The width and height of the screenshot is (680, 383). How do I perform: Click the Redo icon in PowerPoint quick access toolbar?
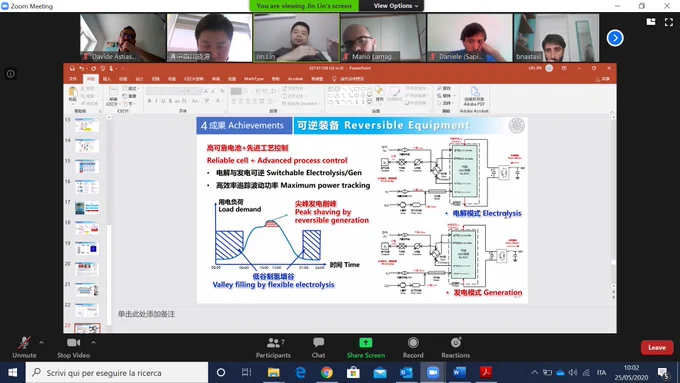93,69
